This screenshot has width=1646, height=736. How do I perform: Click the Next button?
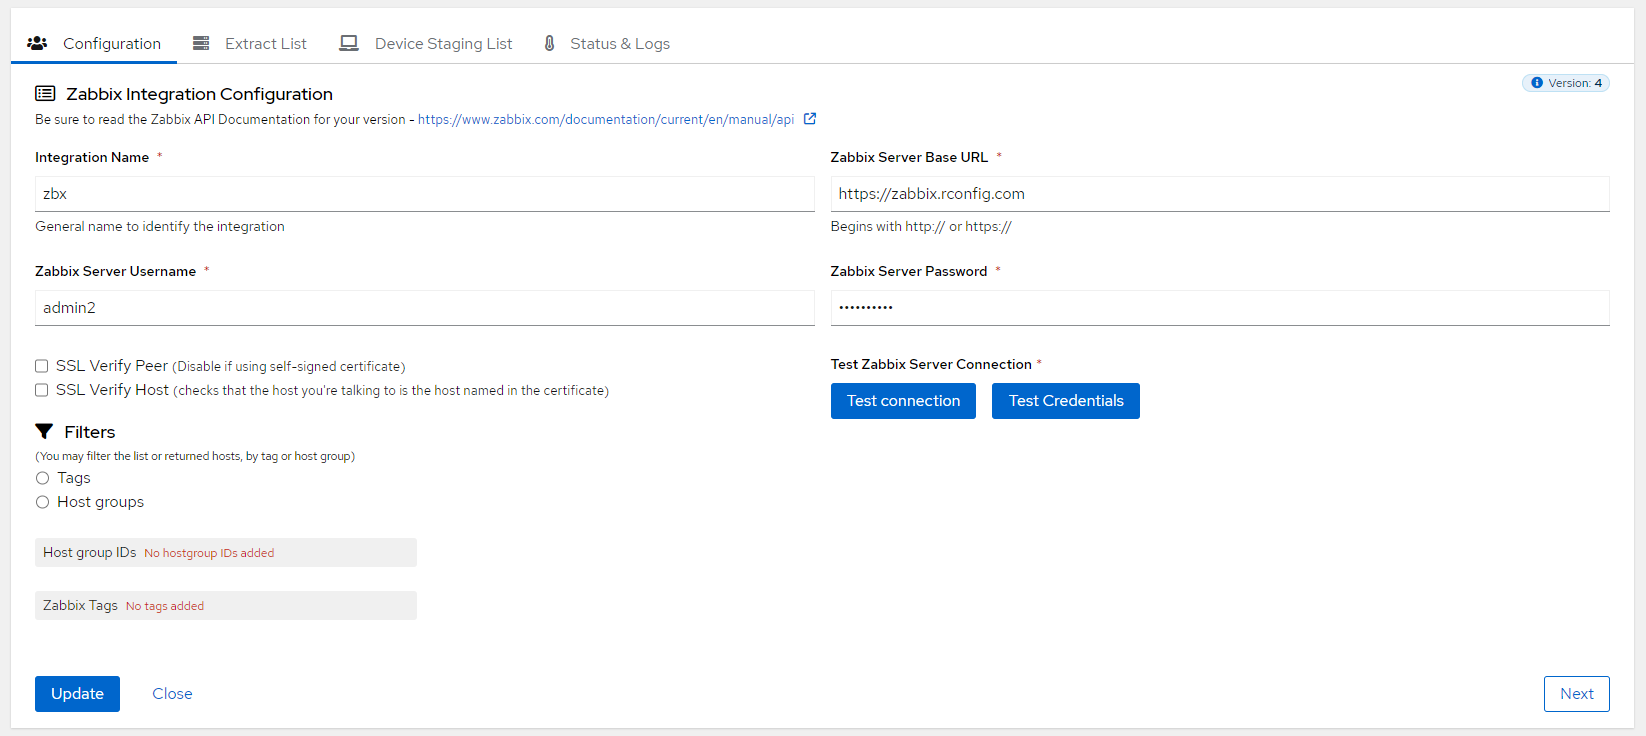tap(1577, 694)
